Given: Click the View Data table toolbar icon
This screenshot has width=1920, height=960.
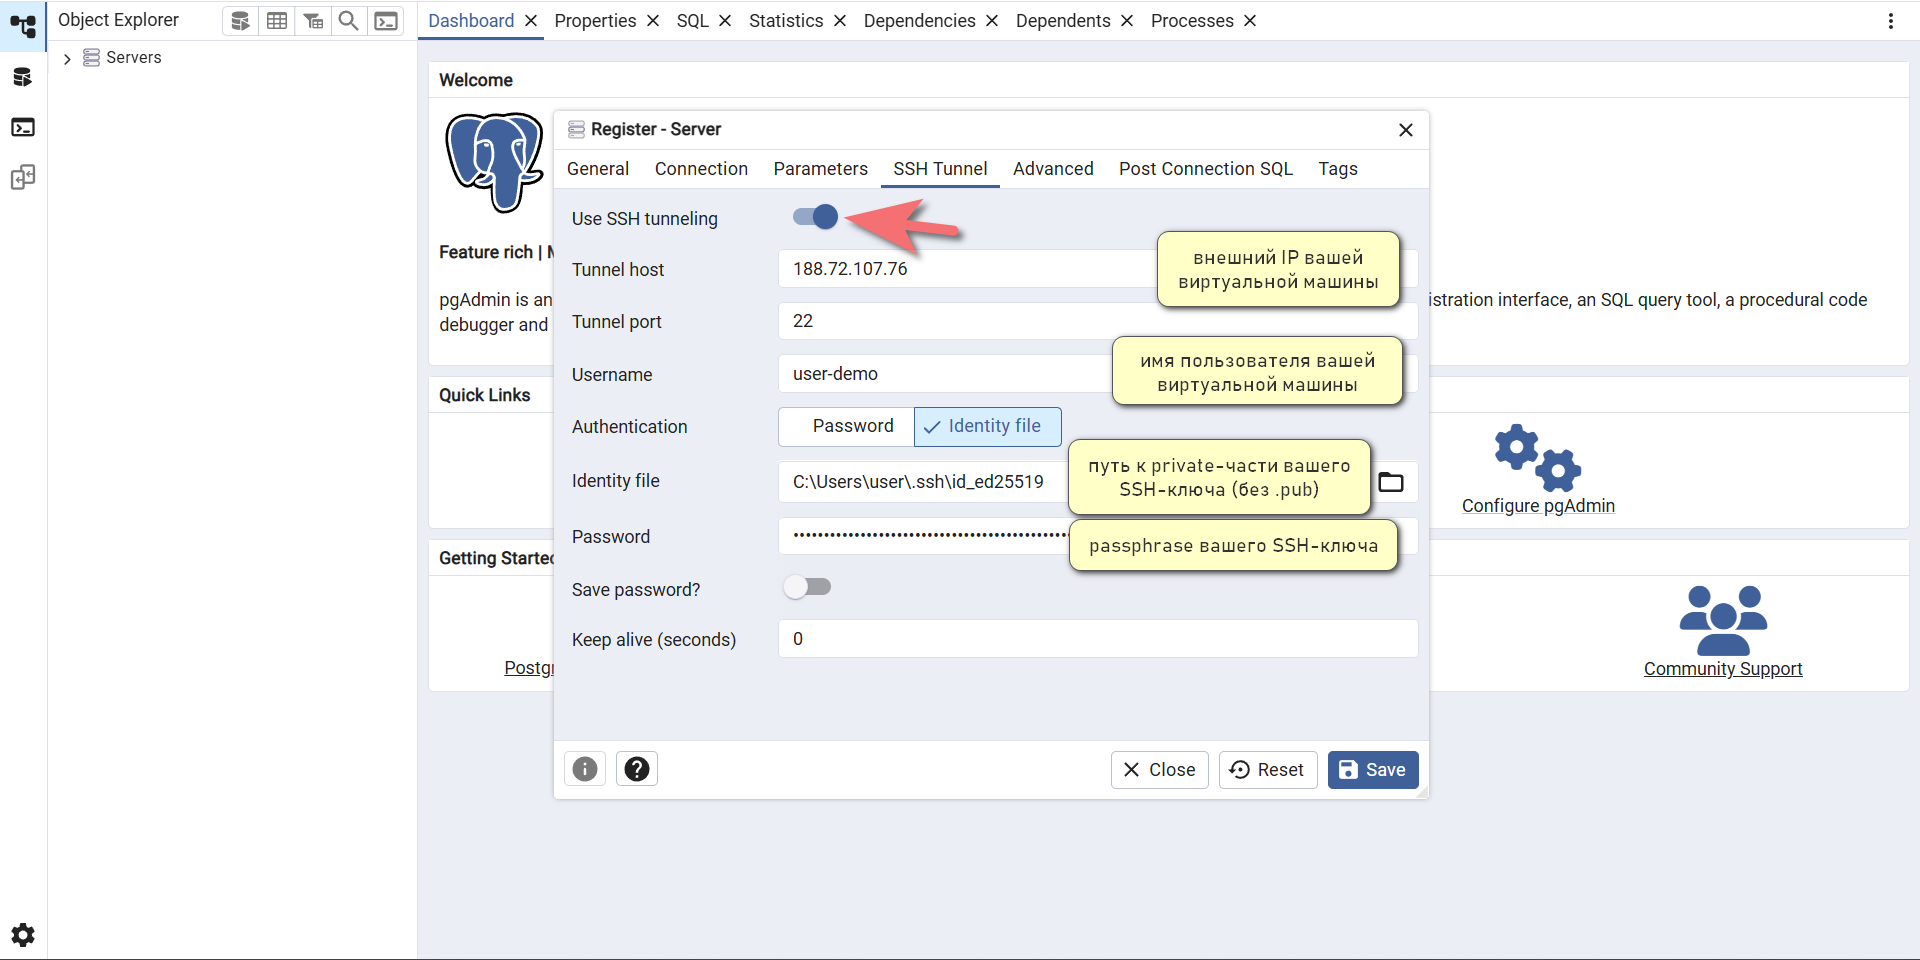Looking at the screenshot, I should point(277,21).
